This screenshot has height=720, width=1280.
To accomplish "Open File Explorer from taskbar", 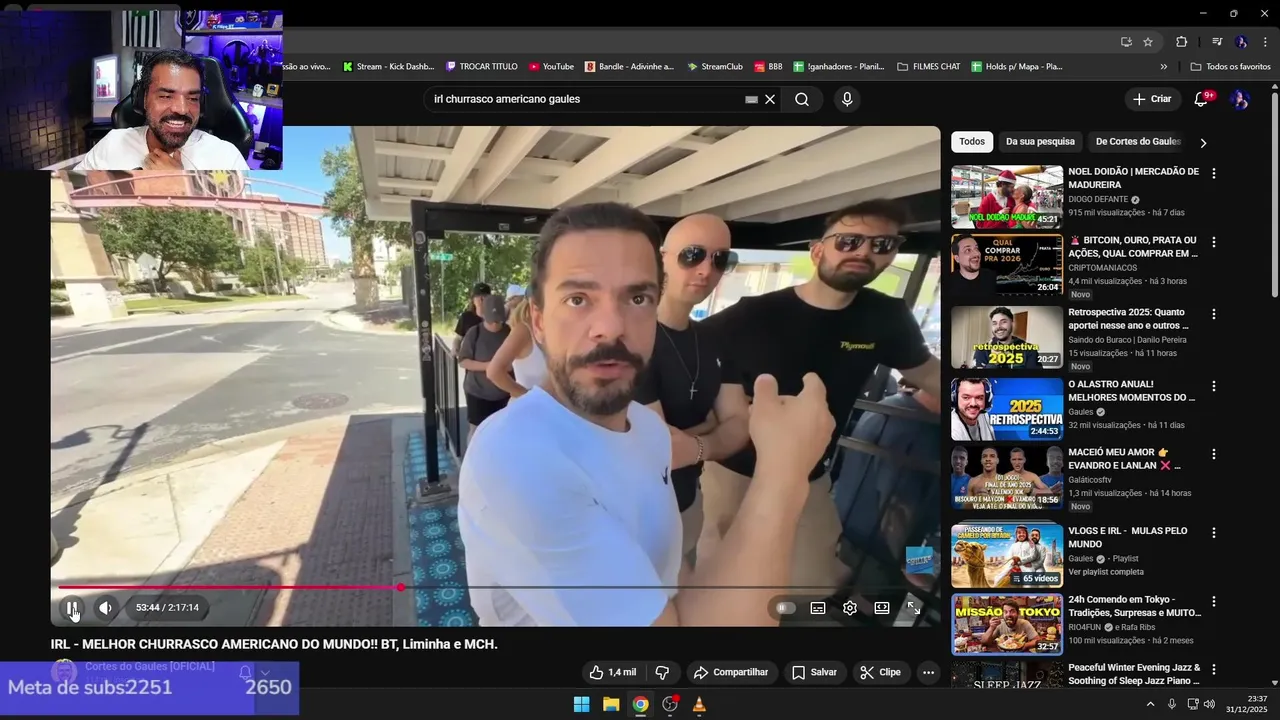I will pyautogui.click(x=611, y=704).
